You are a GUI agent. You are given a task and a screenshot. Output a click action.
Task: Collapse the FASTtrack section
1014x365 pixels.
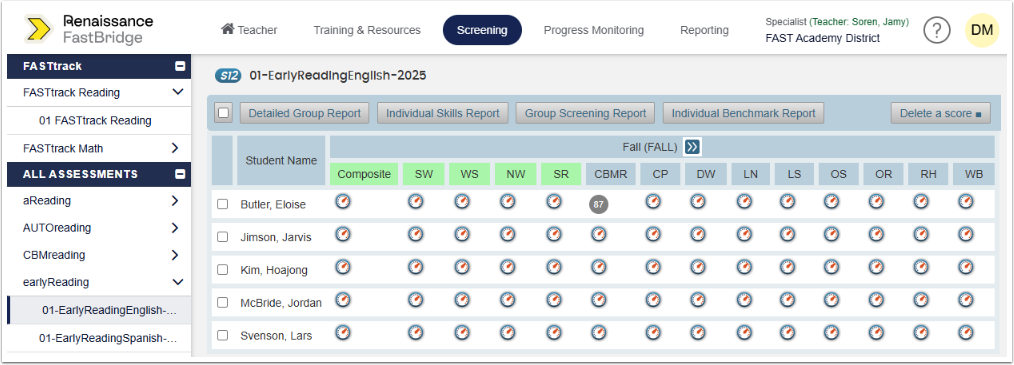[180, 66]
